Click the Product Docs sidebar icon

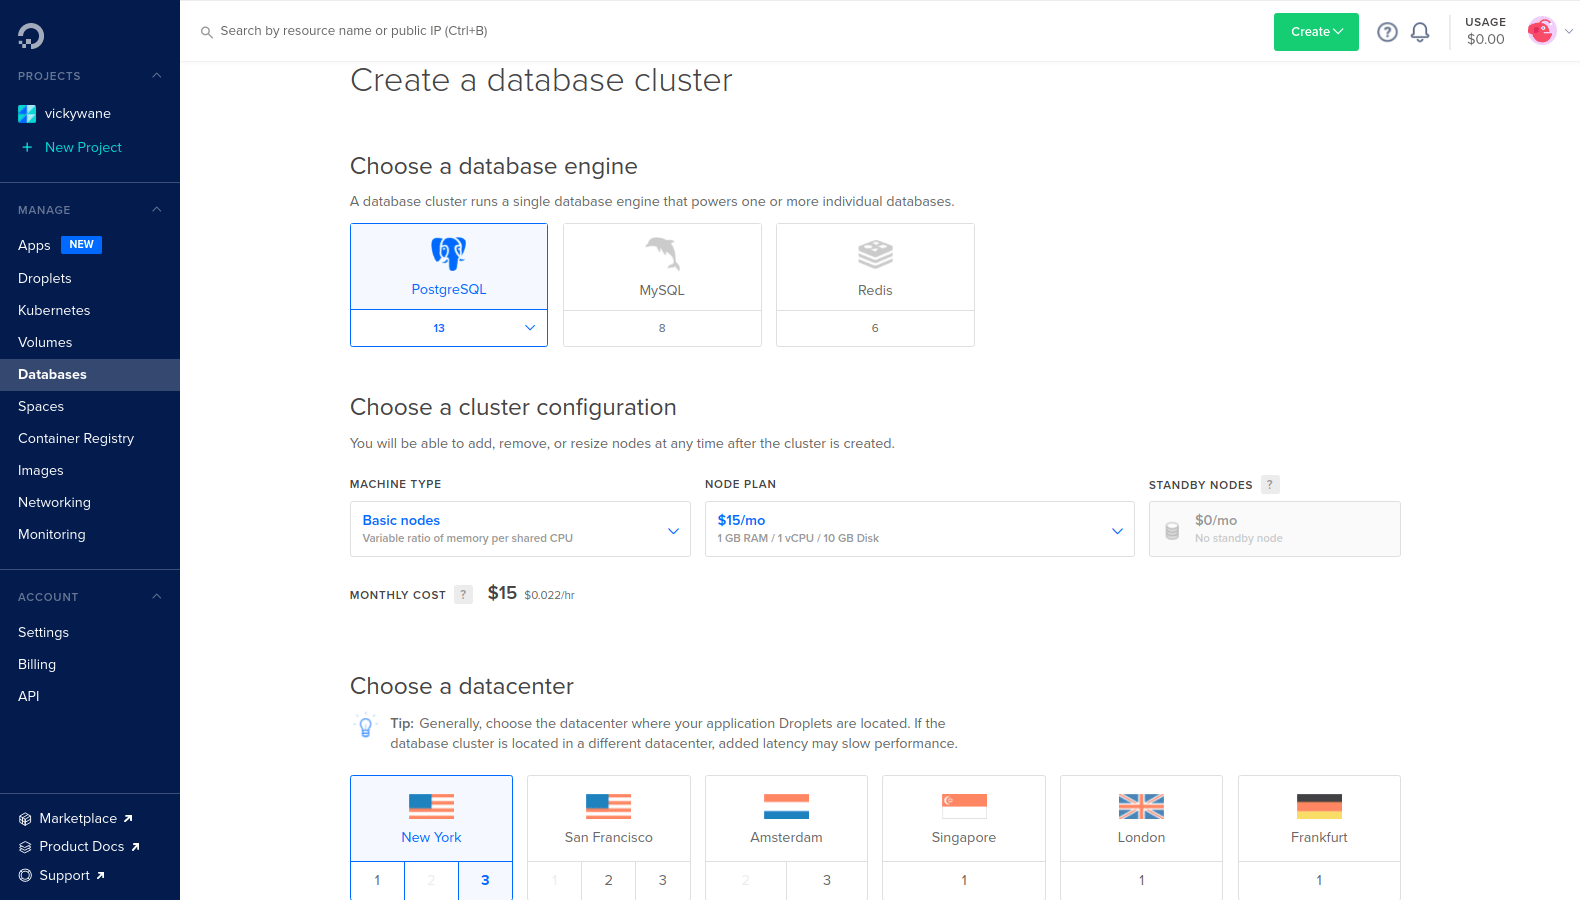click(25, 847)
